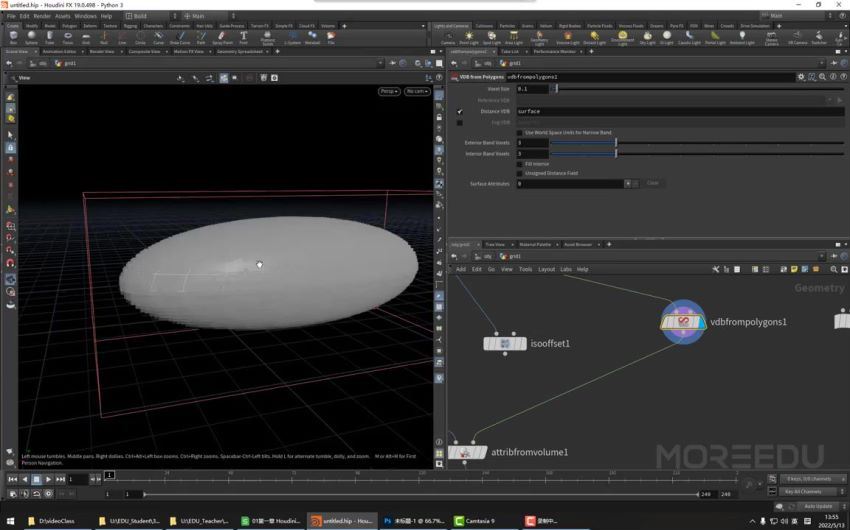
Task: Click the sticky note icon in network toolbar
Action: 794,269
